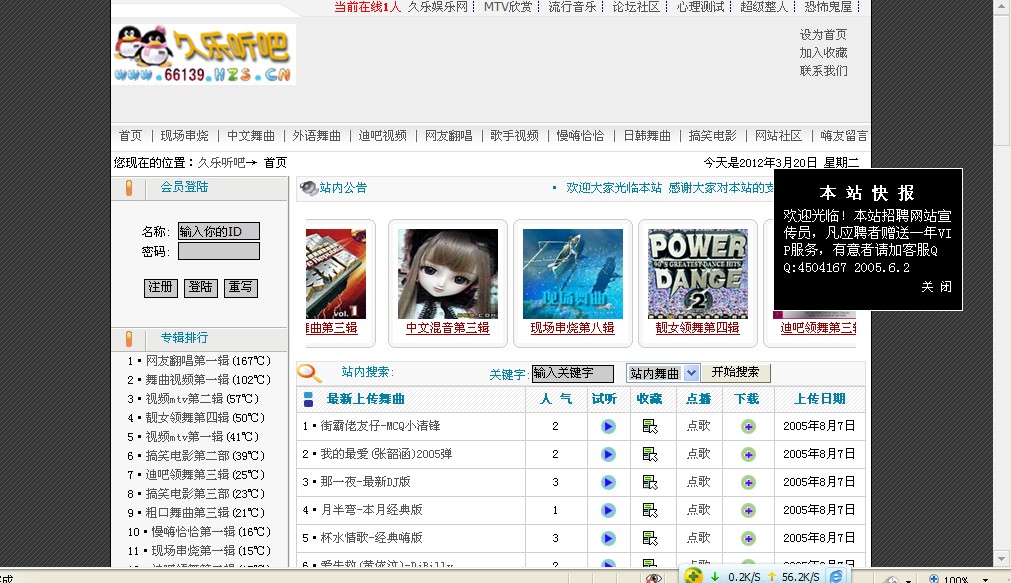Image resolution: width=1011 pixels, height=583 pixels.
Task: Open the 心理测试 top link
Action: pos(700,7)
